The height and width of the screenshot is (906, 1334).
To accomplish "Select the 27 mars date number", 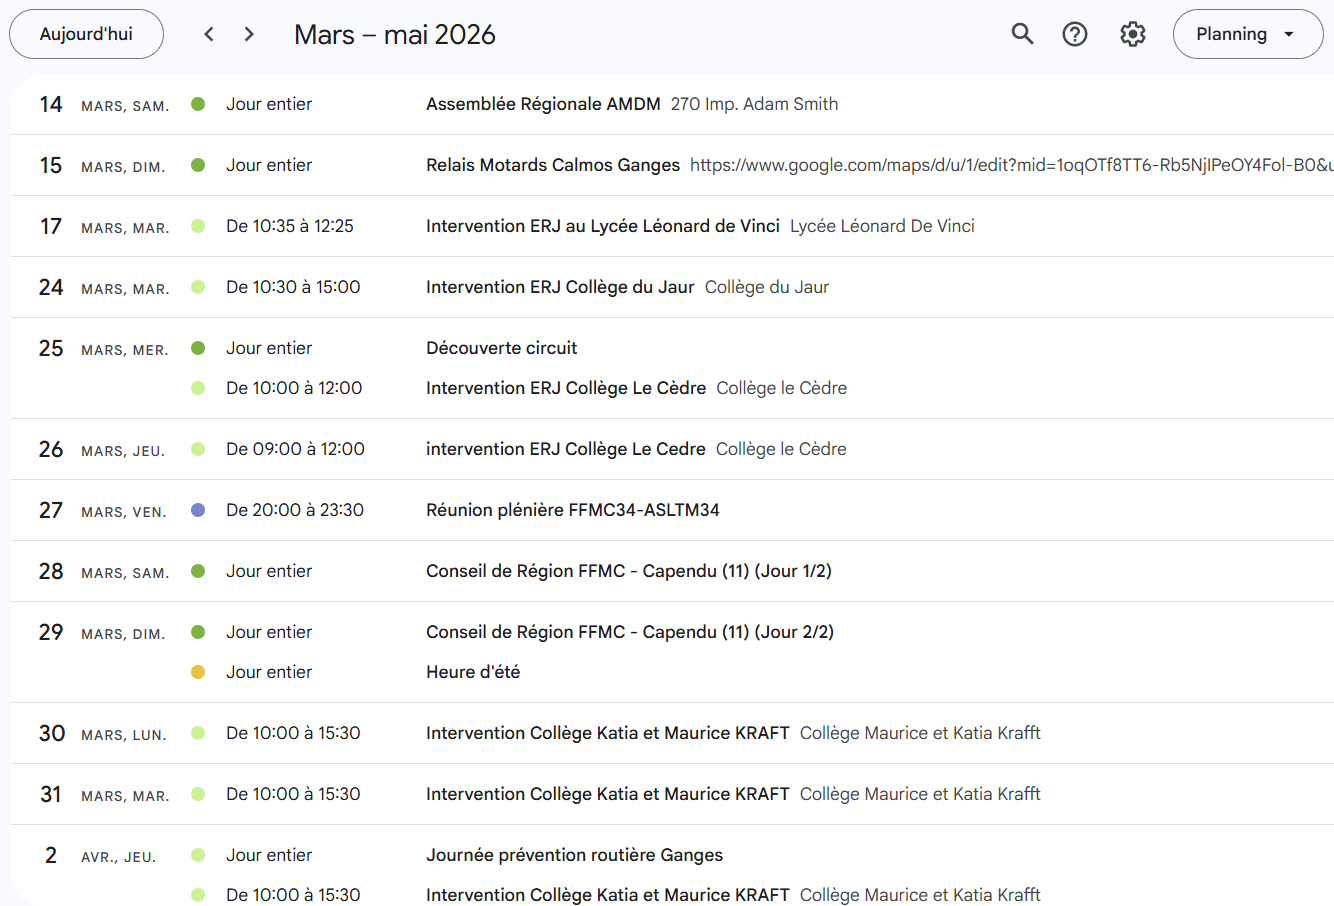I will [51, 511].
